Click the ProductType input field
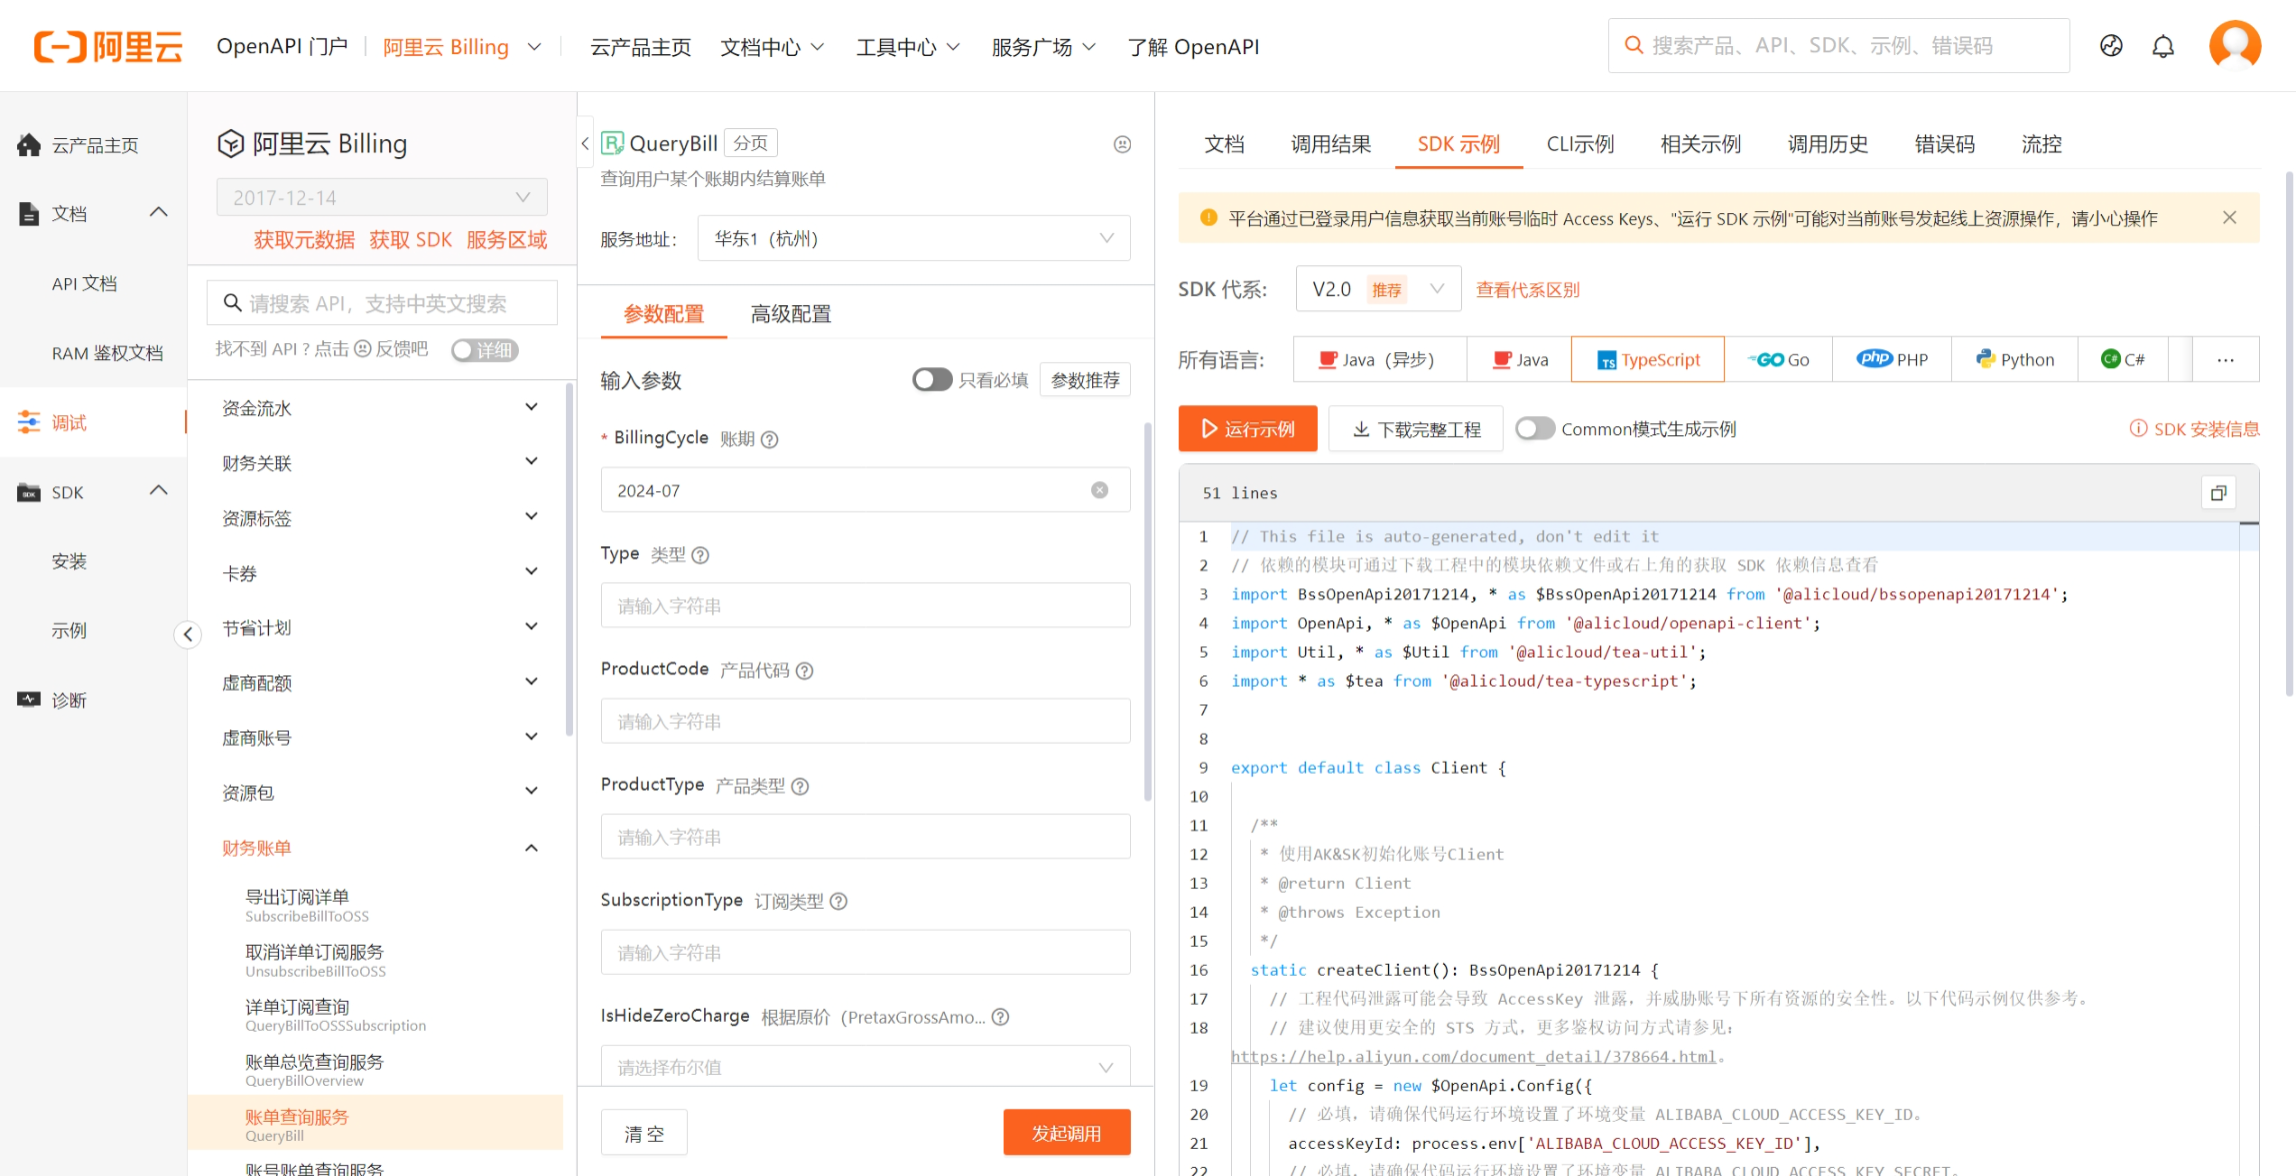Screen dimensions: 2296x1176 click(x=865, y=837)
